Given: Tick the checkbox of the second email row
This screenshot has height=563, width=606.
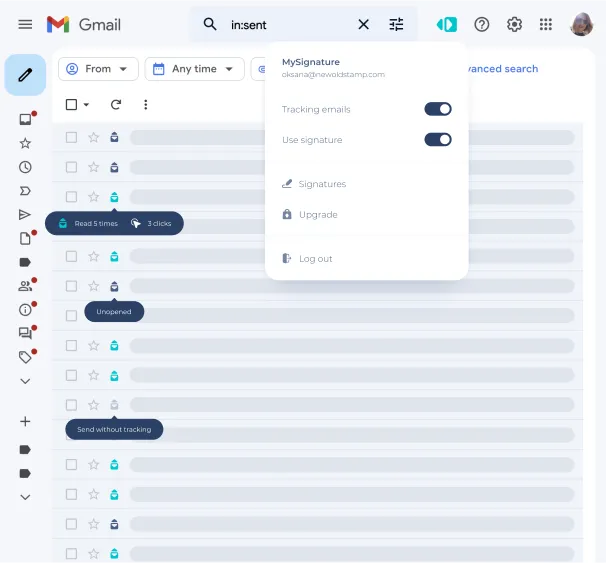Looking at the screenshot, I should click(71, 167).
